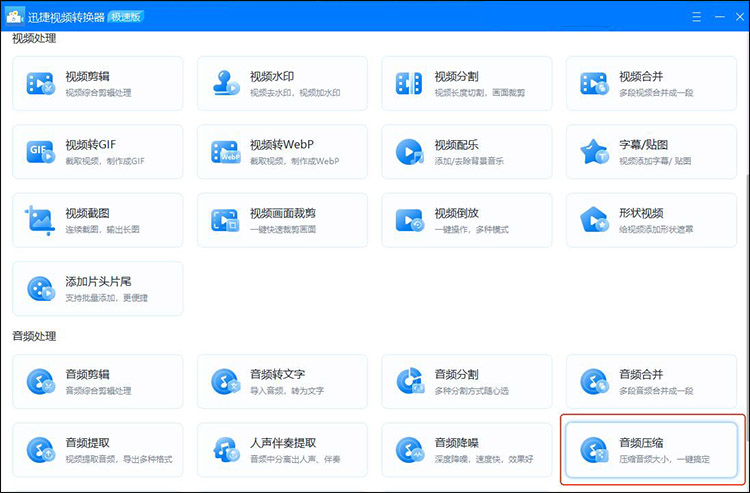Click the 极速版 badge in title bar

coord(126,16)
